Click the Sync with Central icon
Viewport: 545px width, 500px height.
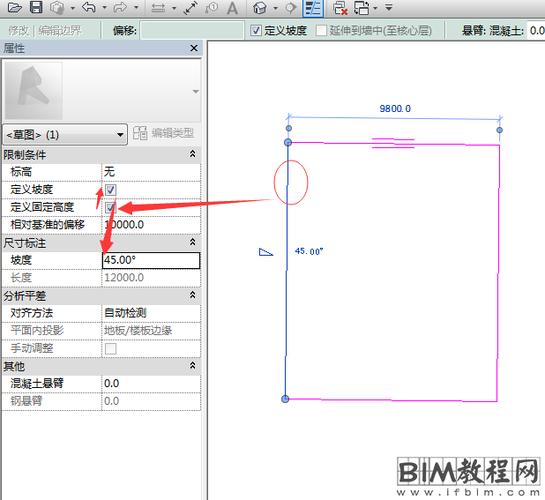pyautogui.click(x=57, y=8)
